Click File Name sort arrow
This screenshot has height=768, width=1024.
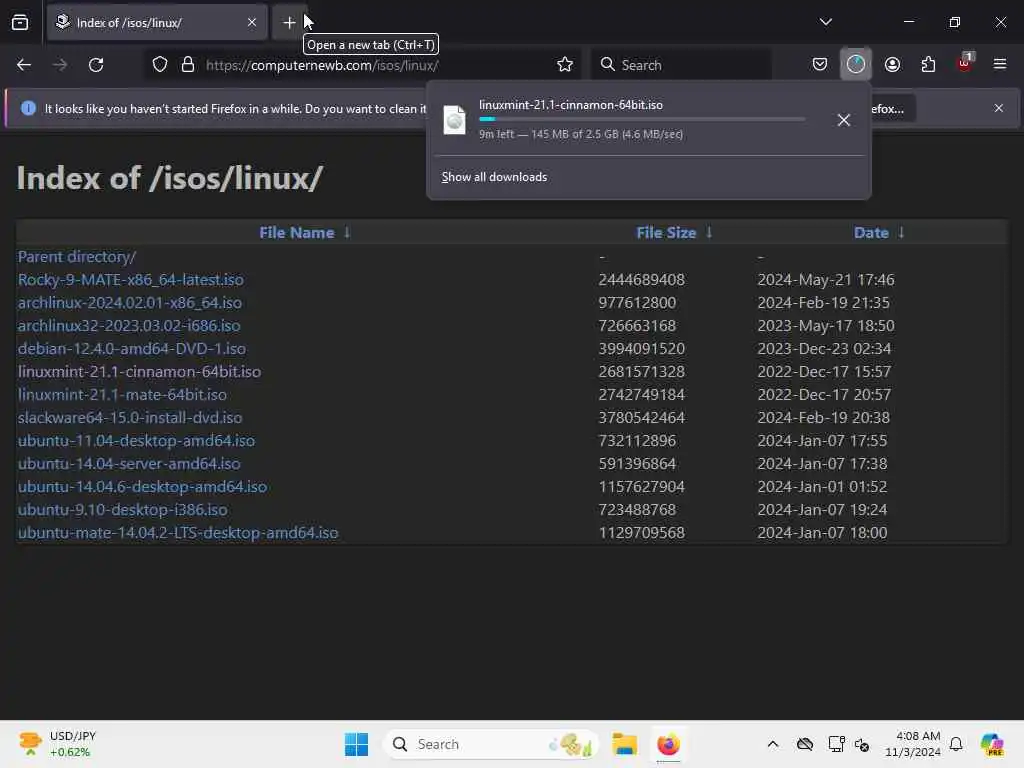click(x=347, y=232)
